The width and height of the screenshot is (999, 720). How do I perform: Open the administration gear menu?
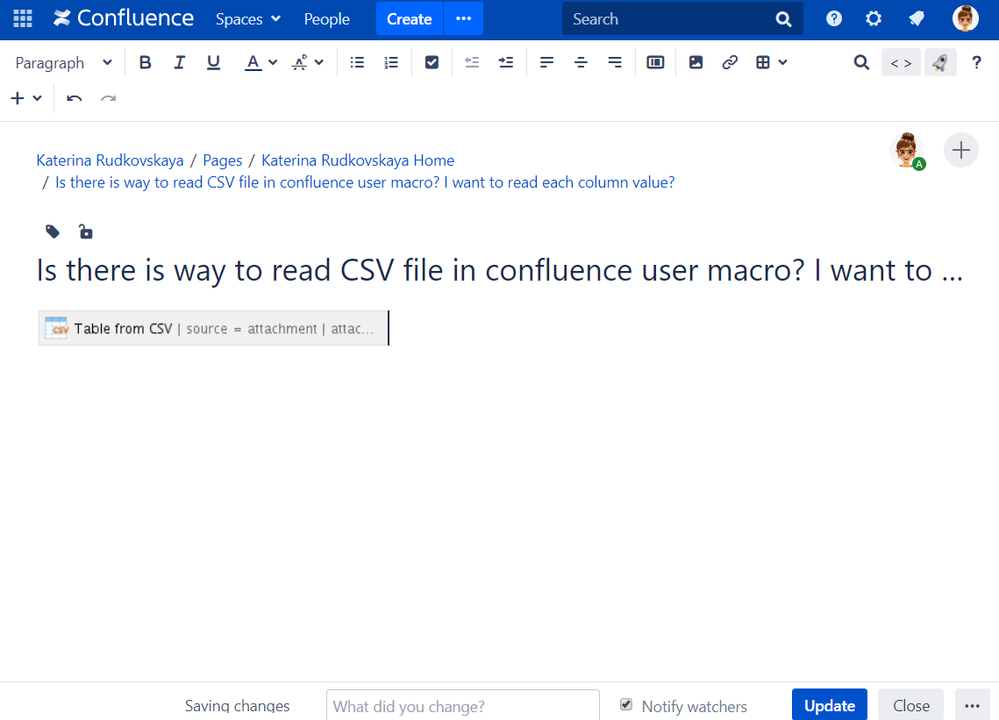tap(873, 18)
